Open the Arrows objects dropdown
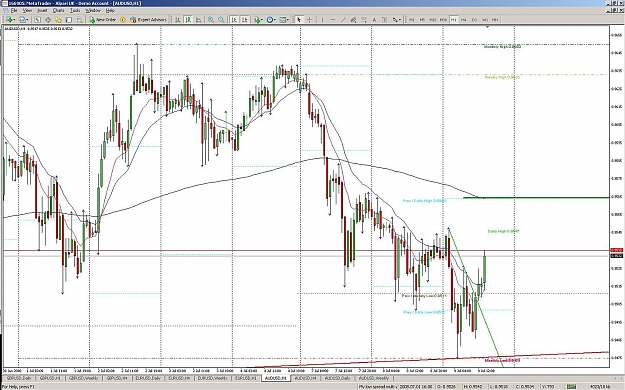The image size is (625, 390). point(397,19)
